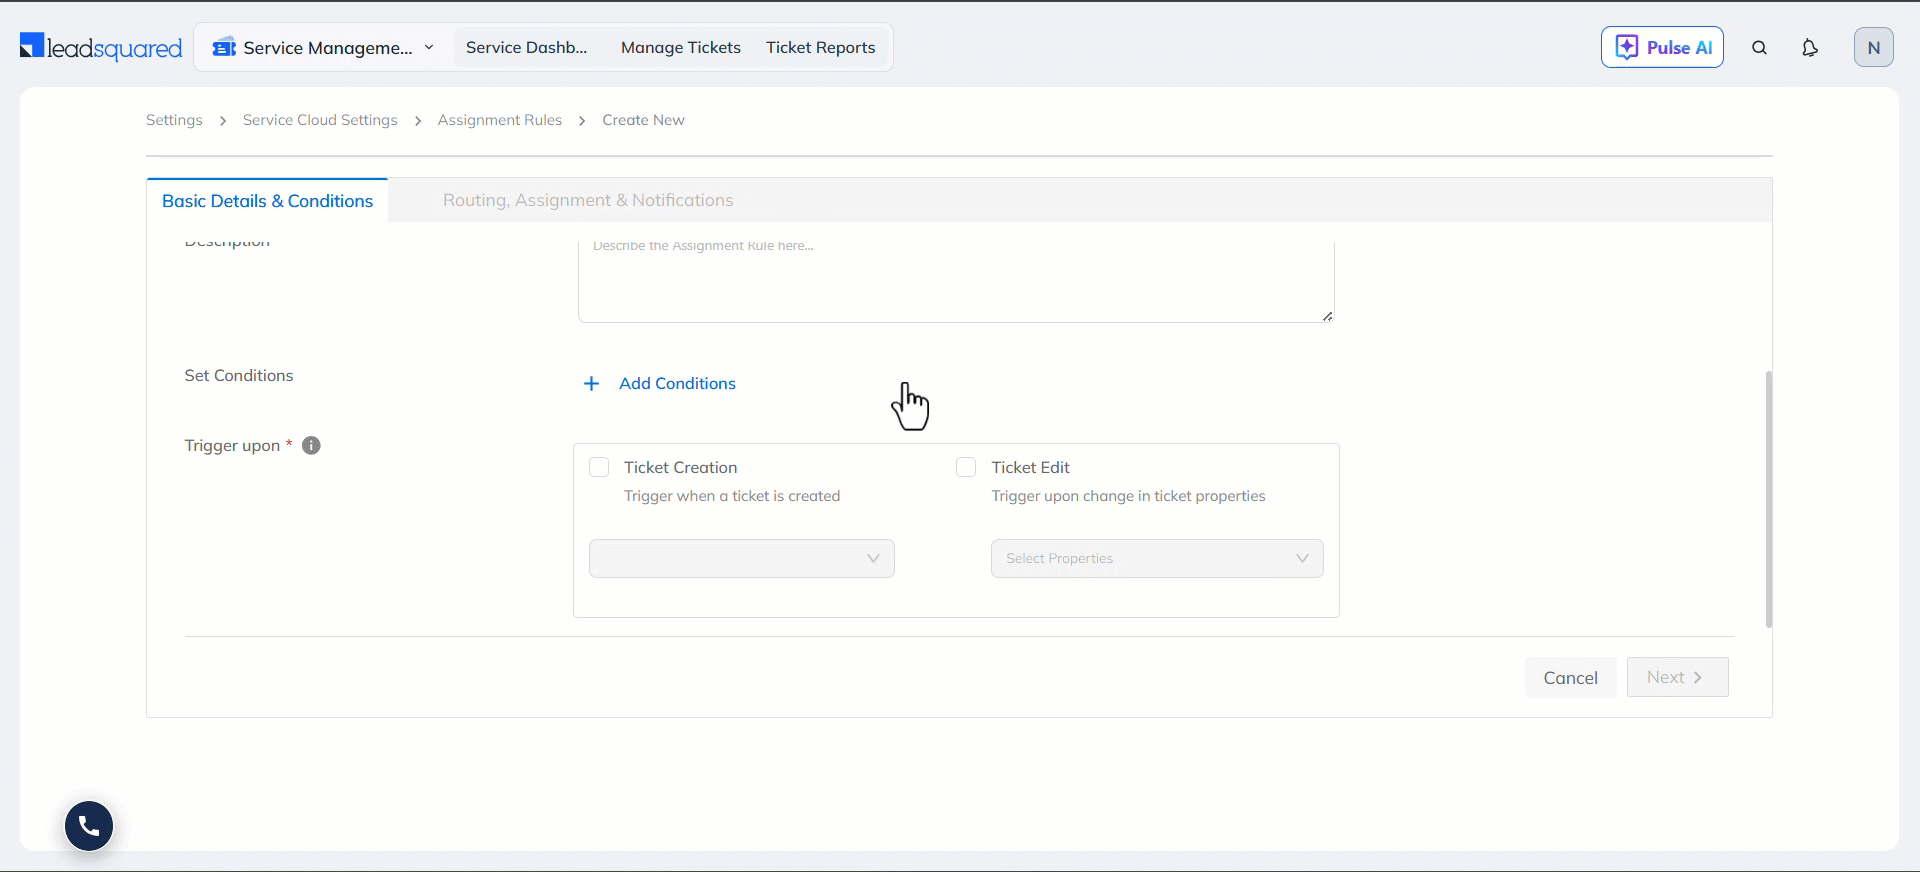Image resolution: width=1920 pixels, height=872 pixels.
Task: Open the Ticket Creation trigger dropdown
Action: tap(741, 559)
